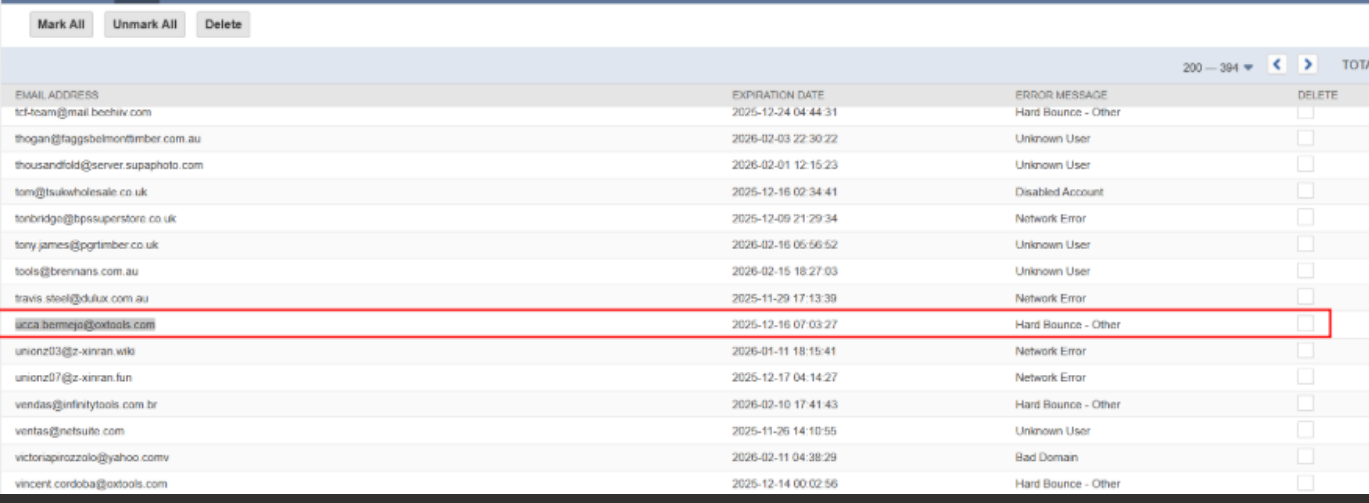Select the ucca.bermejo@oxtools.com email text
This screenshot has height=503, width=1369.
(x=85, y=325)
